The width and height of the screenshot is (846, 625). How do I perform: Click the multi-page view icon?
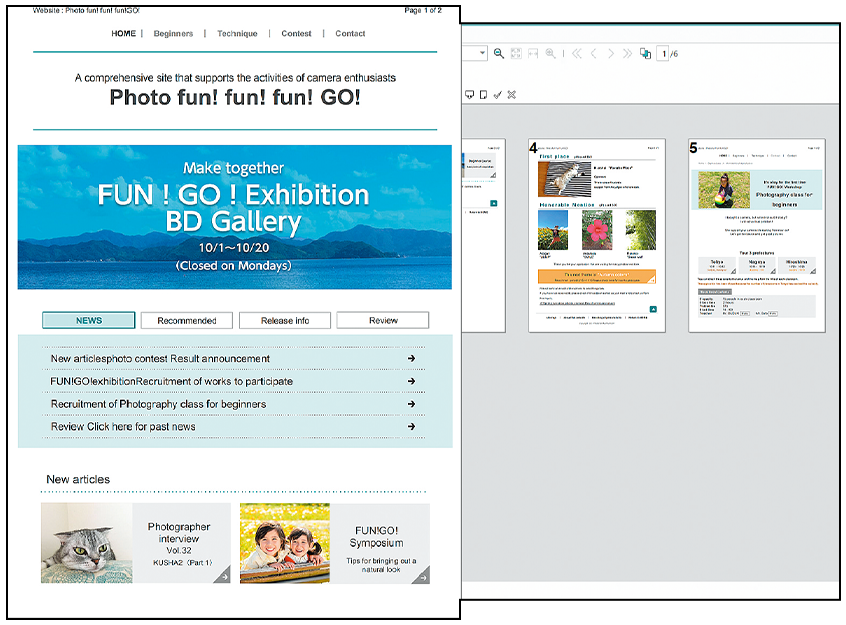[646, 53]
